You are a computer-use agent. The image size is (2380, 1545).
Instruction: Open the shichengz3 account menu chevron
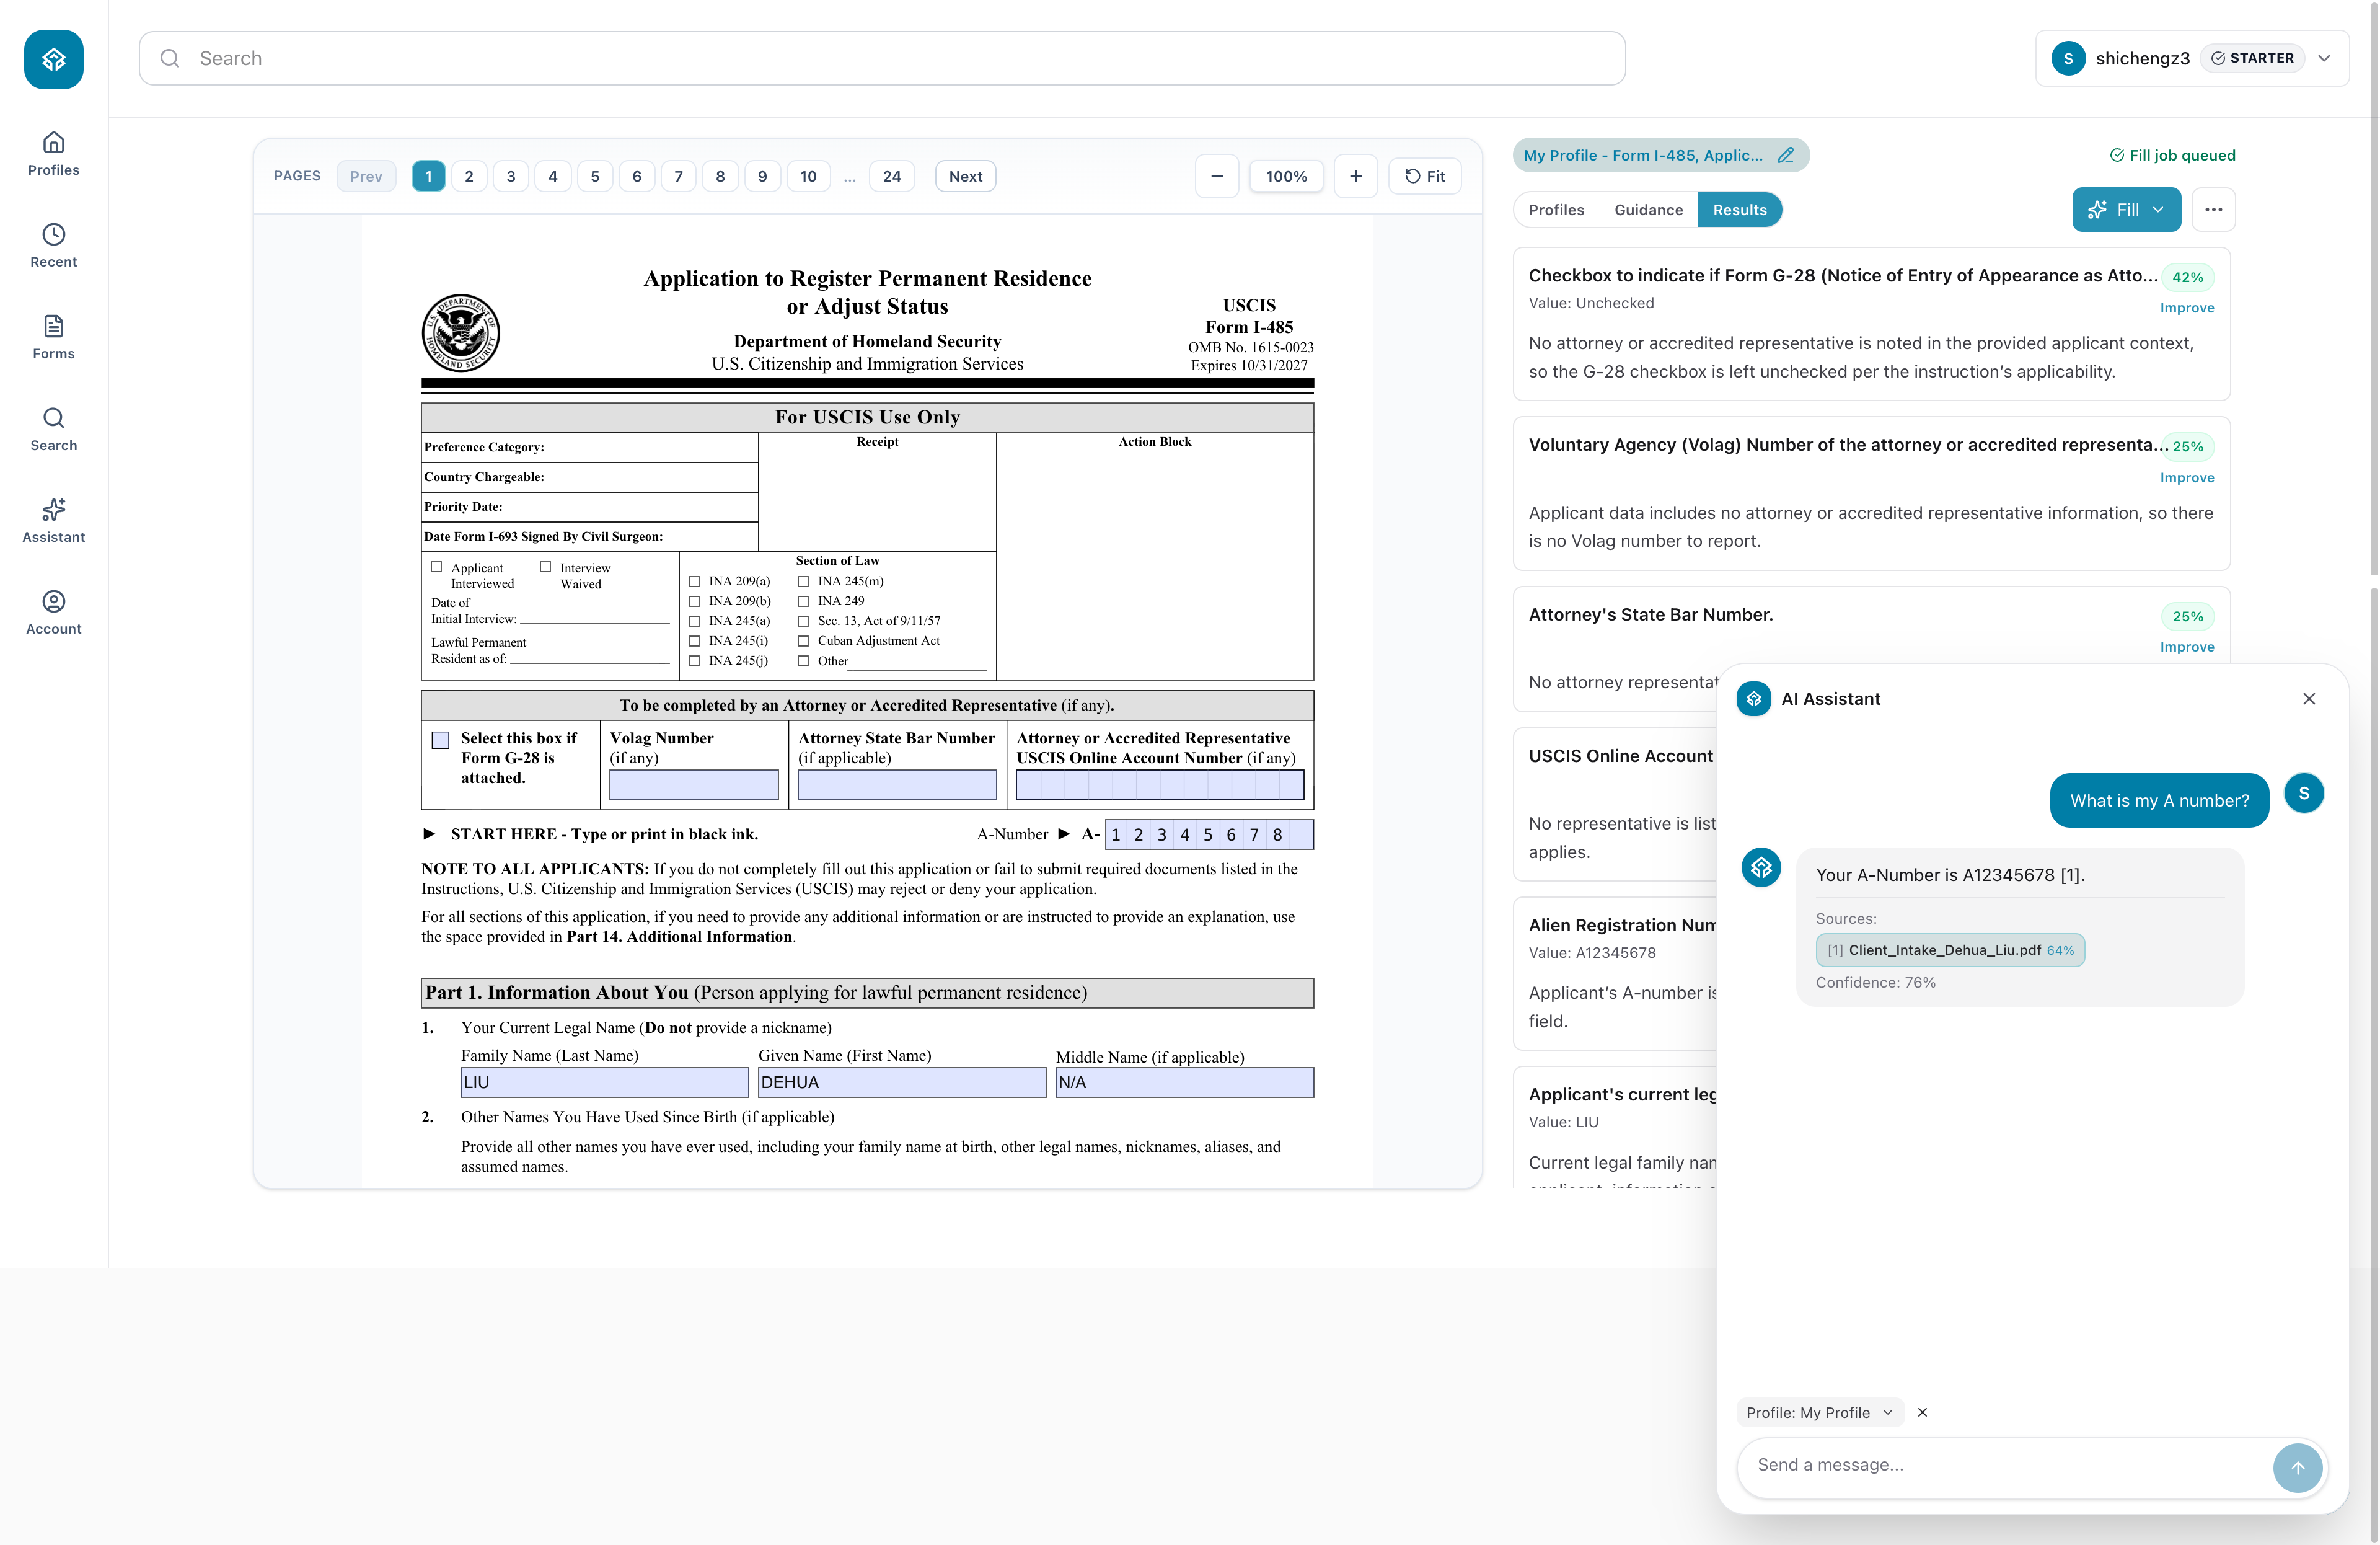tap(2324, 58)
